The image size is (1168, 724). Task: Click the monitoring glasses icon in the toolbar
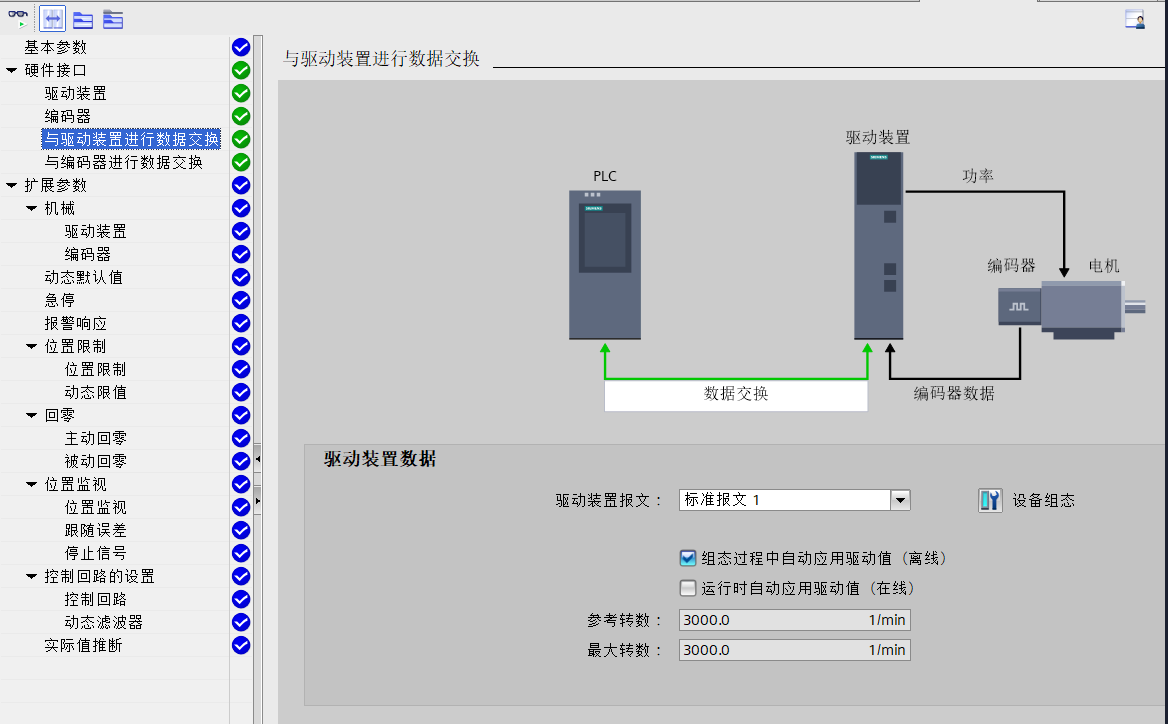click(x=18, y=13)
